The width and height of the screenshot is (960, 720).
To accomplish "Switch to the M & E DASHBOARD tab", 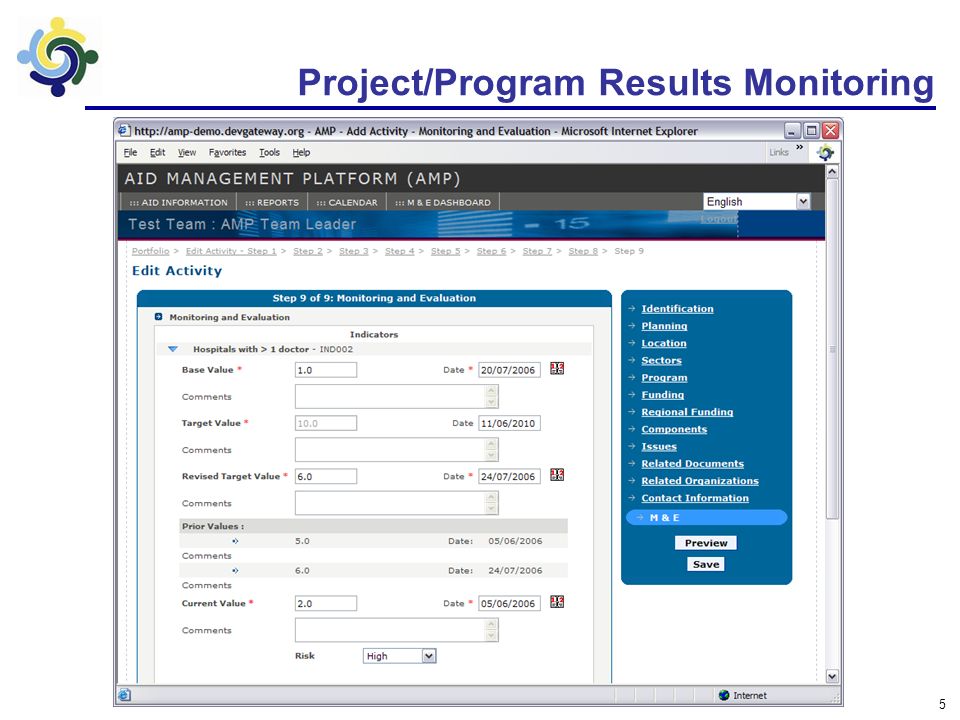I will (443, 202).
